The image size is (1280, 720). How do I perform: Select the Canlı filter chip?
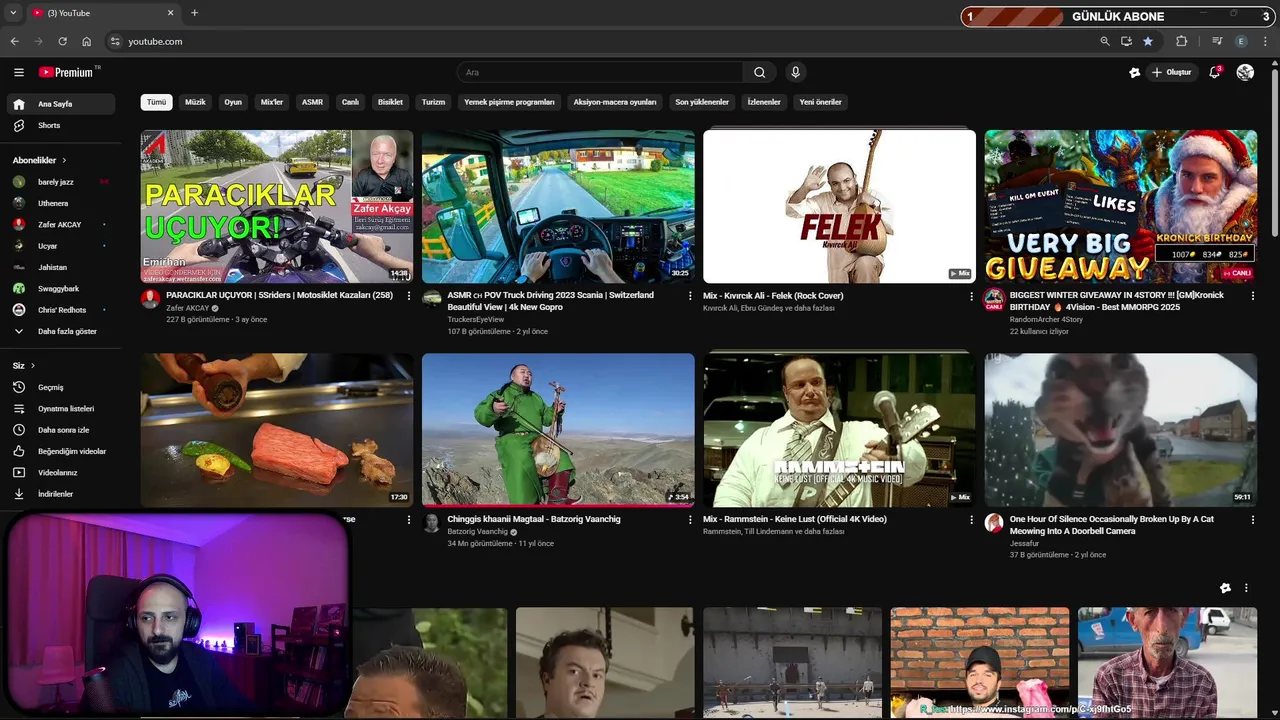pyautogui.click(x=350, y=102)
